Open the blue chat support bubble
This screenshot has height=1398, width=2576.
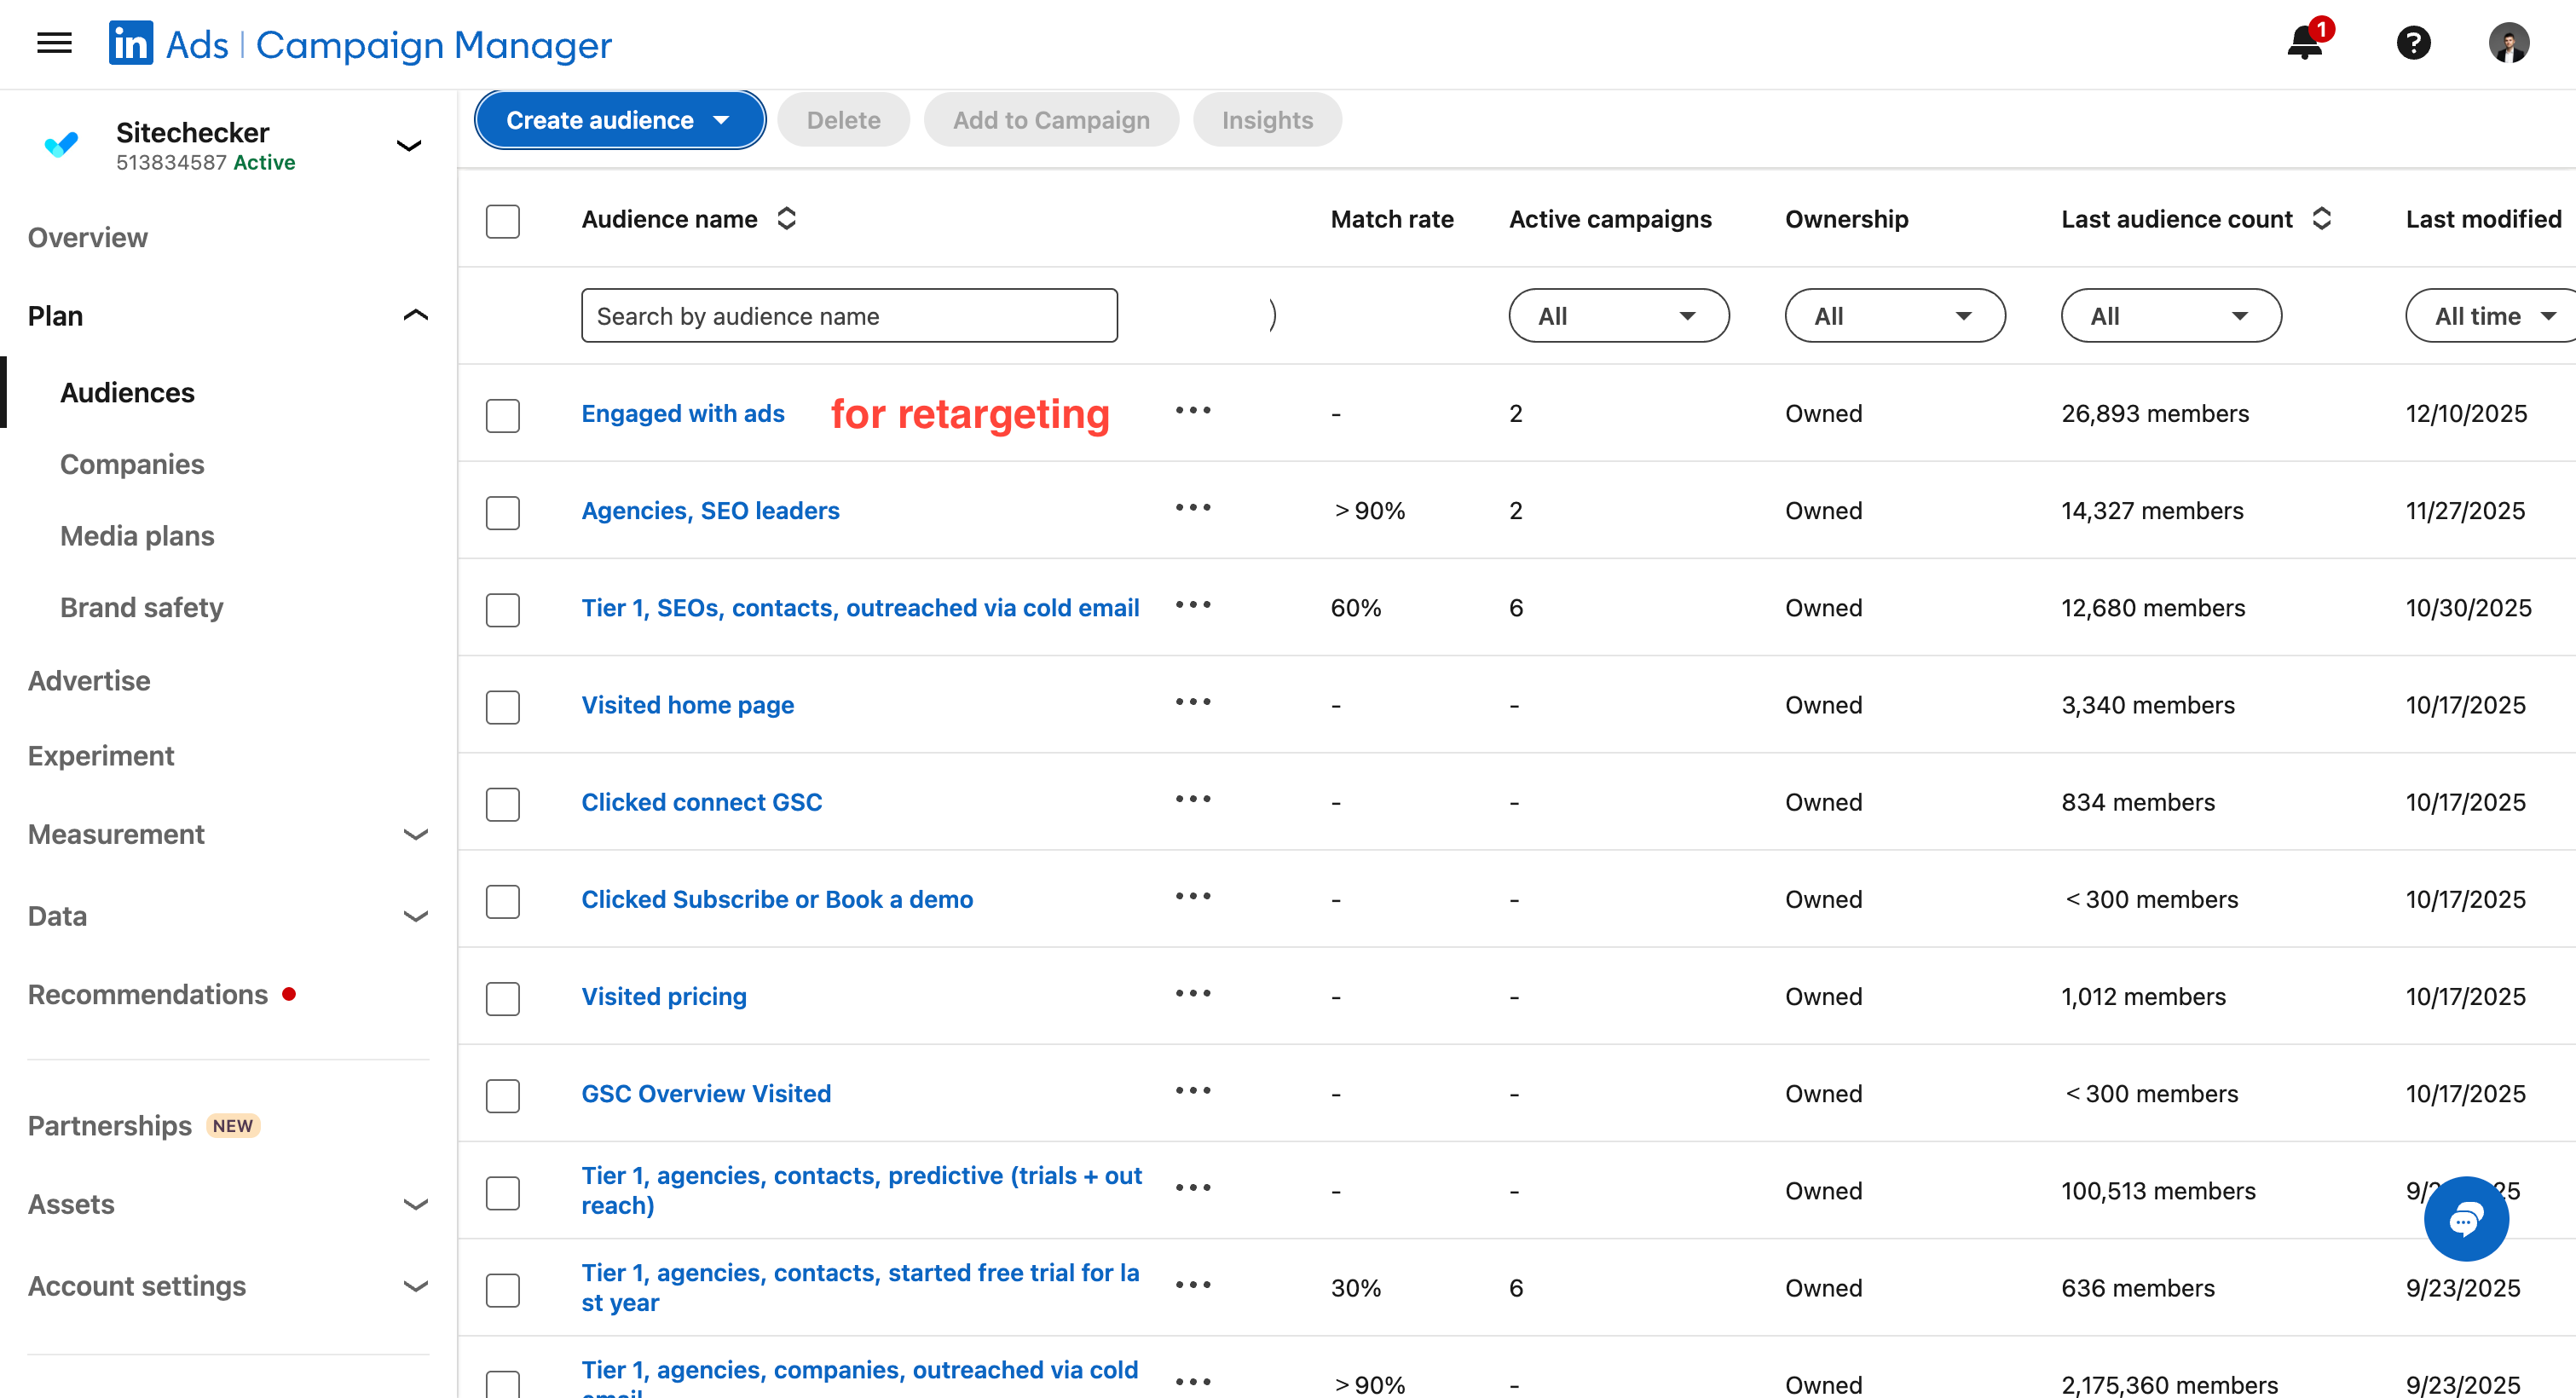(2465, 1219)
